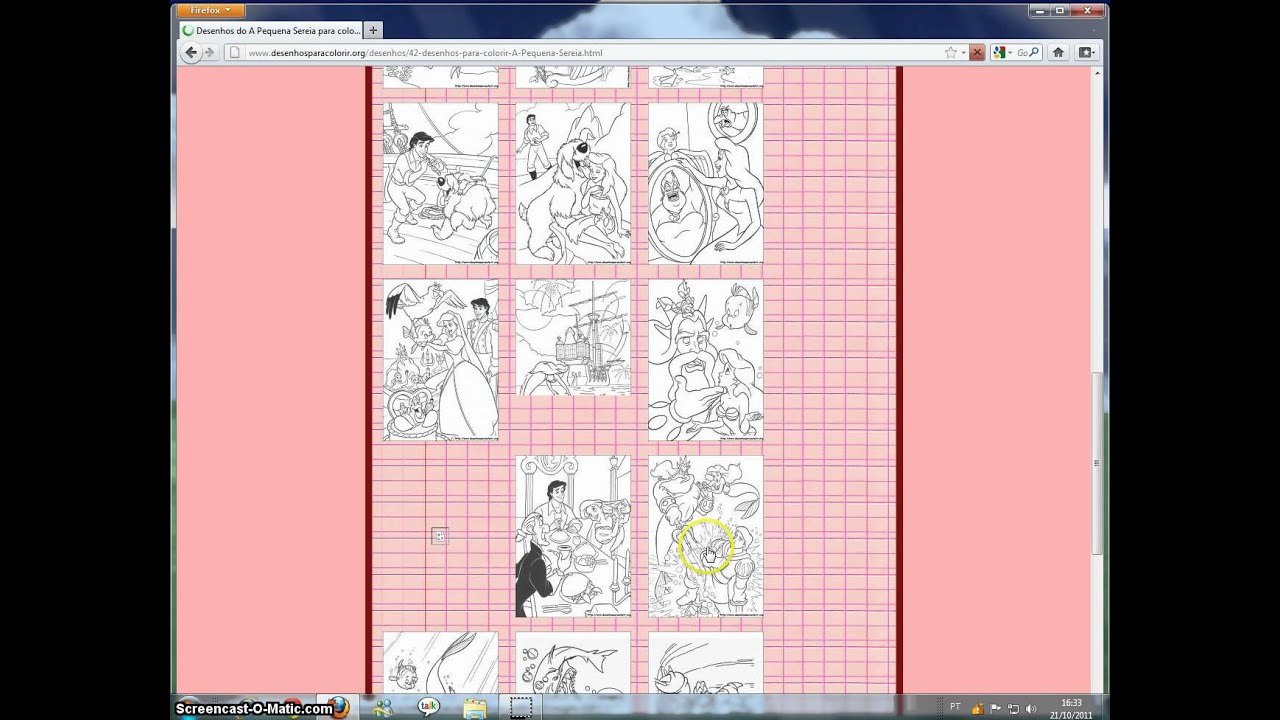Click the scrollbar up arrow of the page
The image size is (1280, 720).
tap(1097, 74)
